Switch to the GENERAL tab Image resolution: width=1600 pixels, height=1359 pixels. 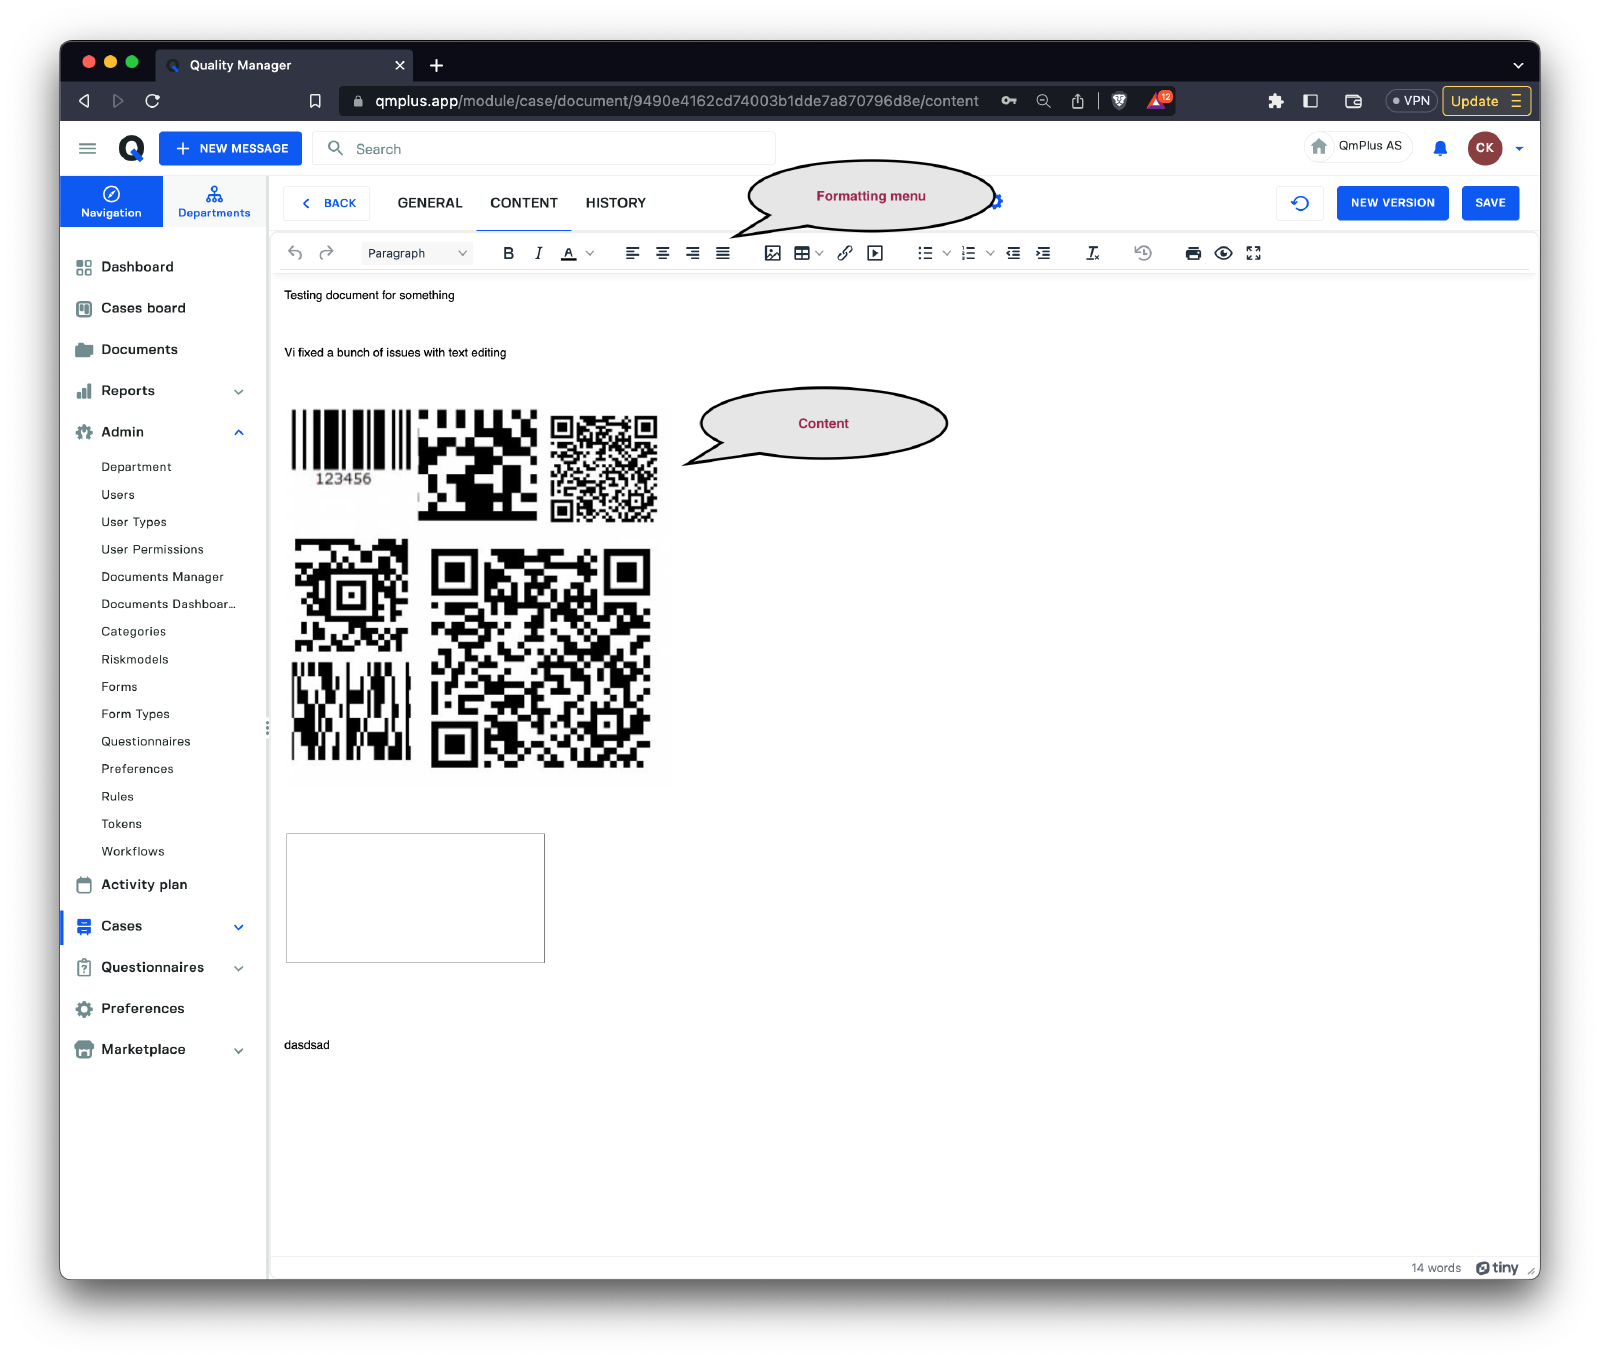click(430, 203)
